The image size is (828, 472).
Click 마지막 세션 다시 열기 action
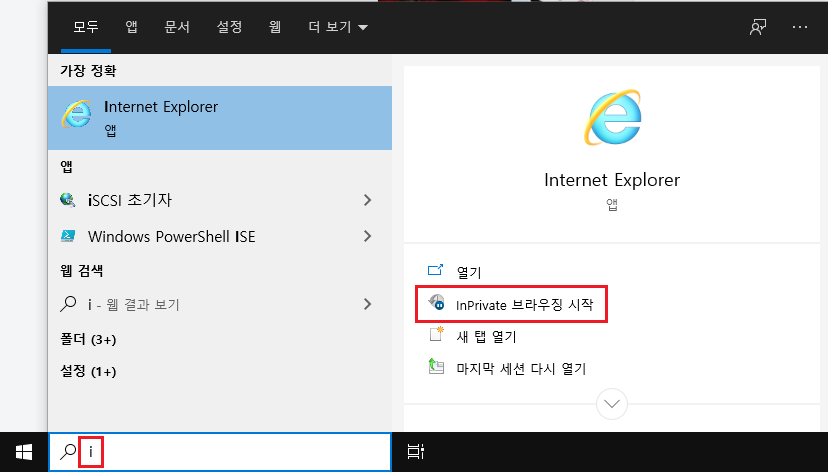point(521,368)
